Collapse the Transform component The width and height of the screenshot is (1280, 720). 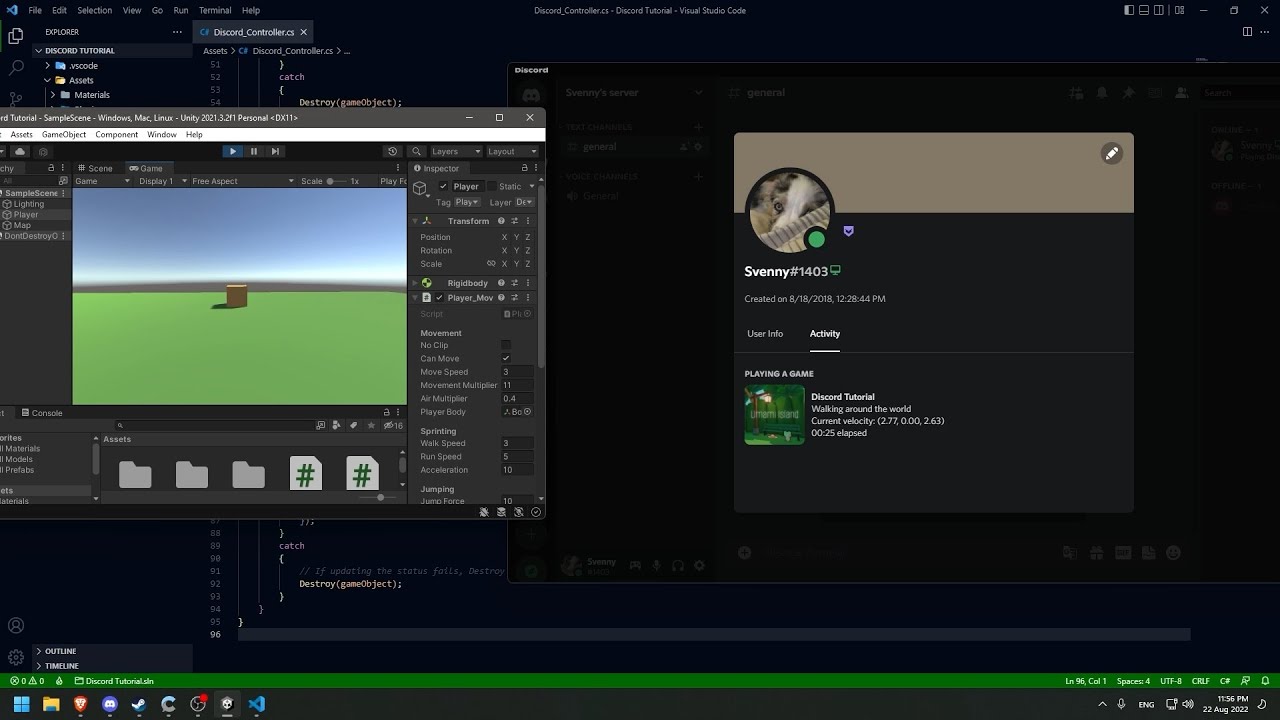[415, 221]
